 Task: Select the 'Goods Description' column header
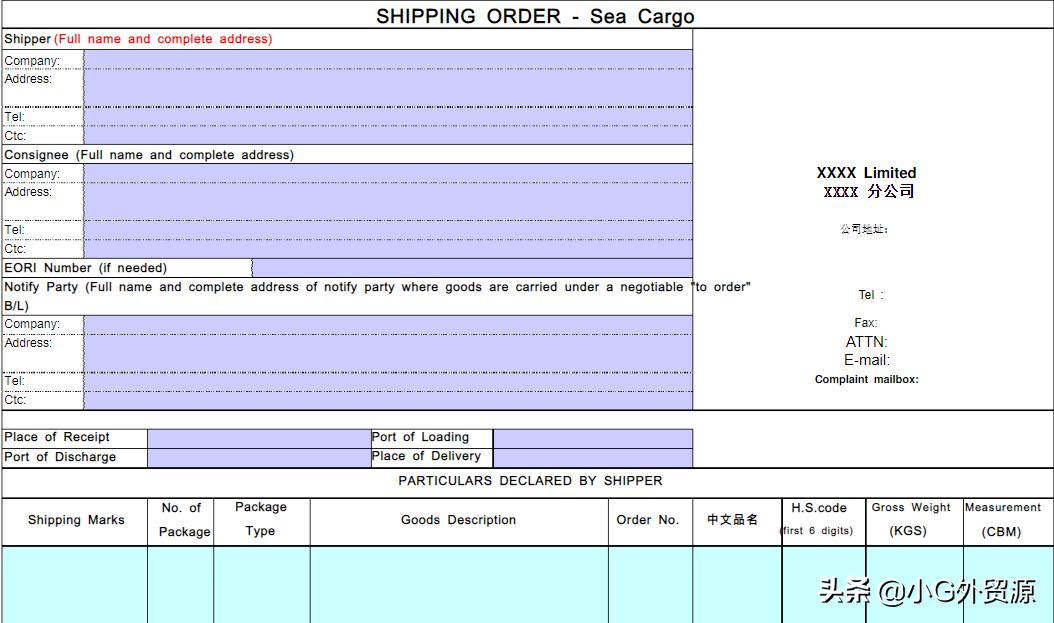coord(458,520)
